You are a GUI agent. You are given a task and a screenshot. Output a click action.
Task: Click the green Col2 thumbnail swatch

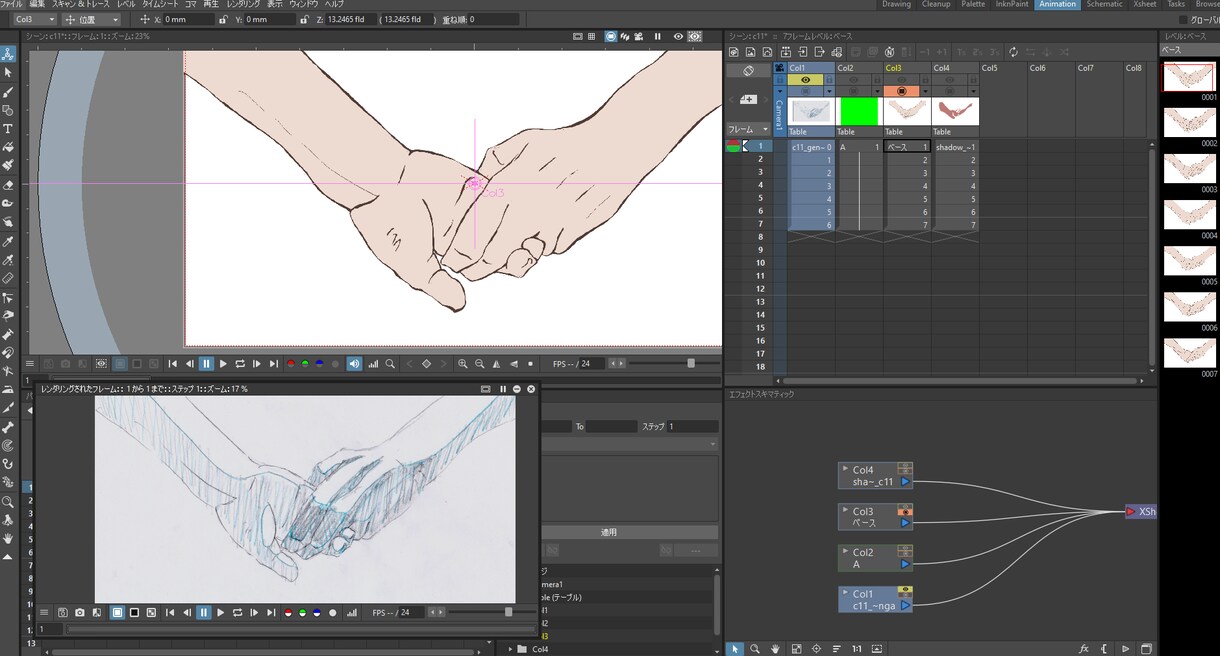click(x=859, y=111)
